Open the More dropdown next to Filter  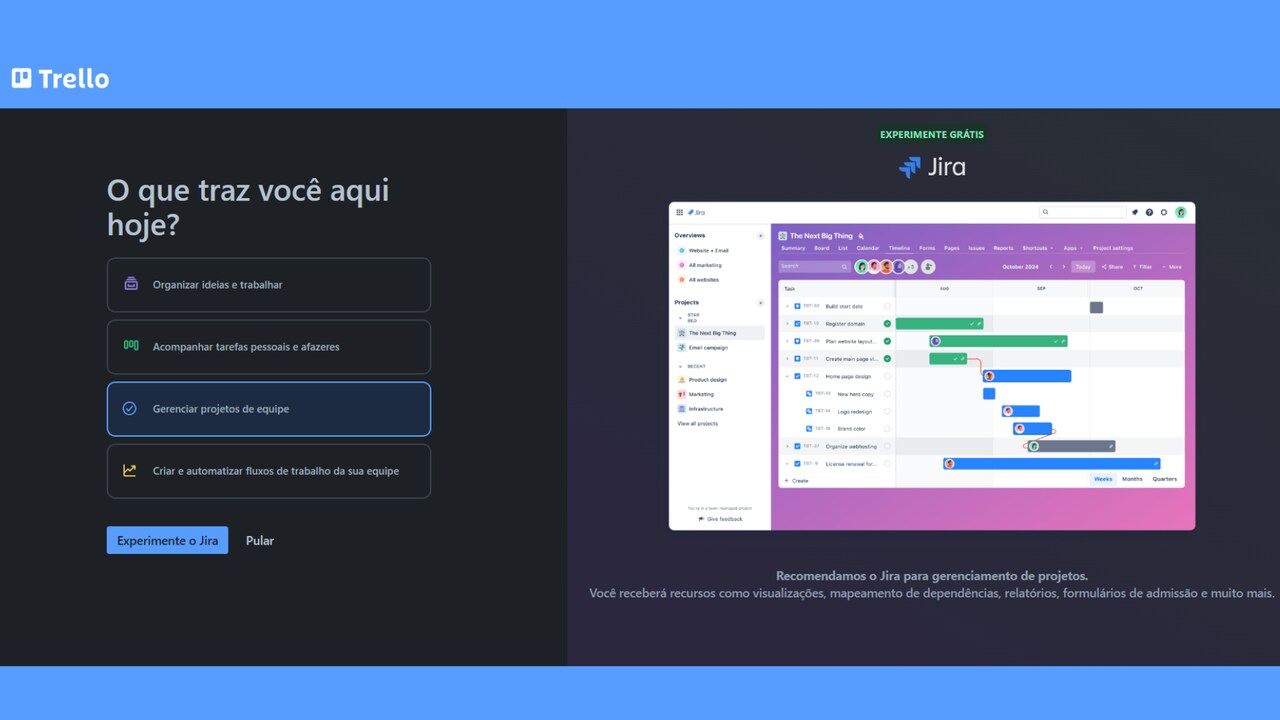click(x=1172, y=267)
